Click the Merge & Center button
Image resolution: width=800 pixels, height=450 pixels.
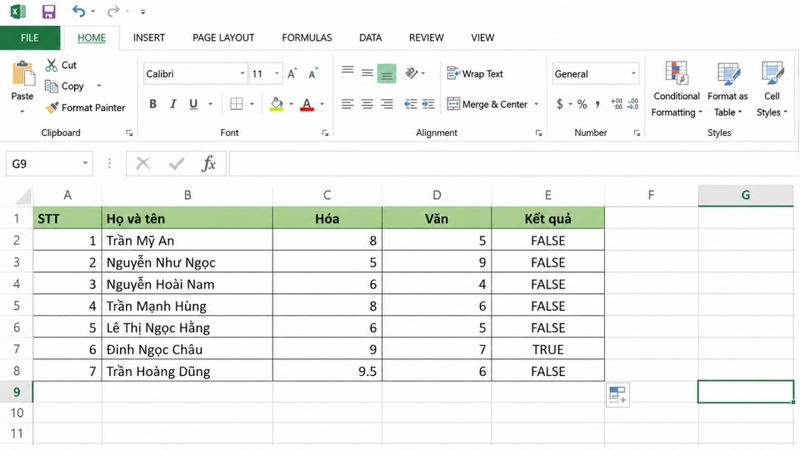487,105
